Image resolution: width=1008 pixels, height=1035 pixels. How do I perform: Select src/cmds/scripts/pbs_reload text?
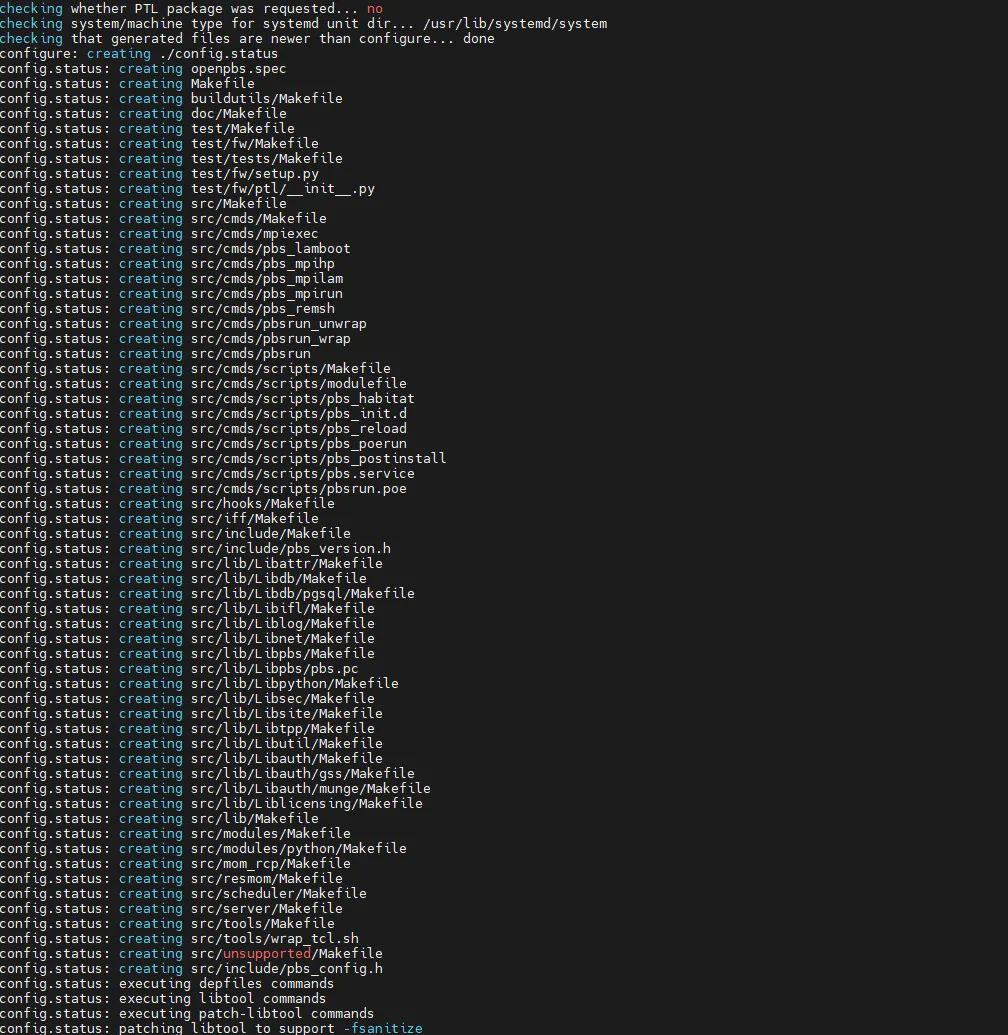coord(298,428)
